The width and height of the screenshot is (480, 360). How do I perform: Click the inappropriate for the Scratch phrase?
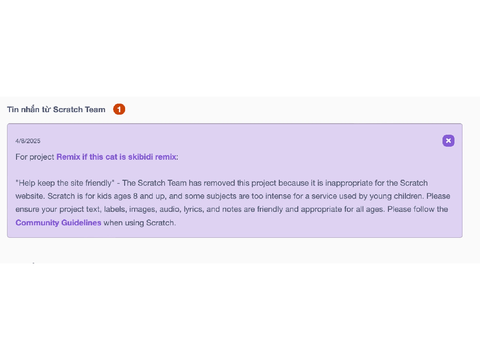point(376,183)
